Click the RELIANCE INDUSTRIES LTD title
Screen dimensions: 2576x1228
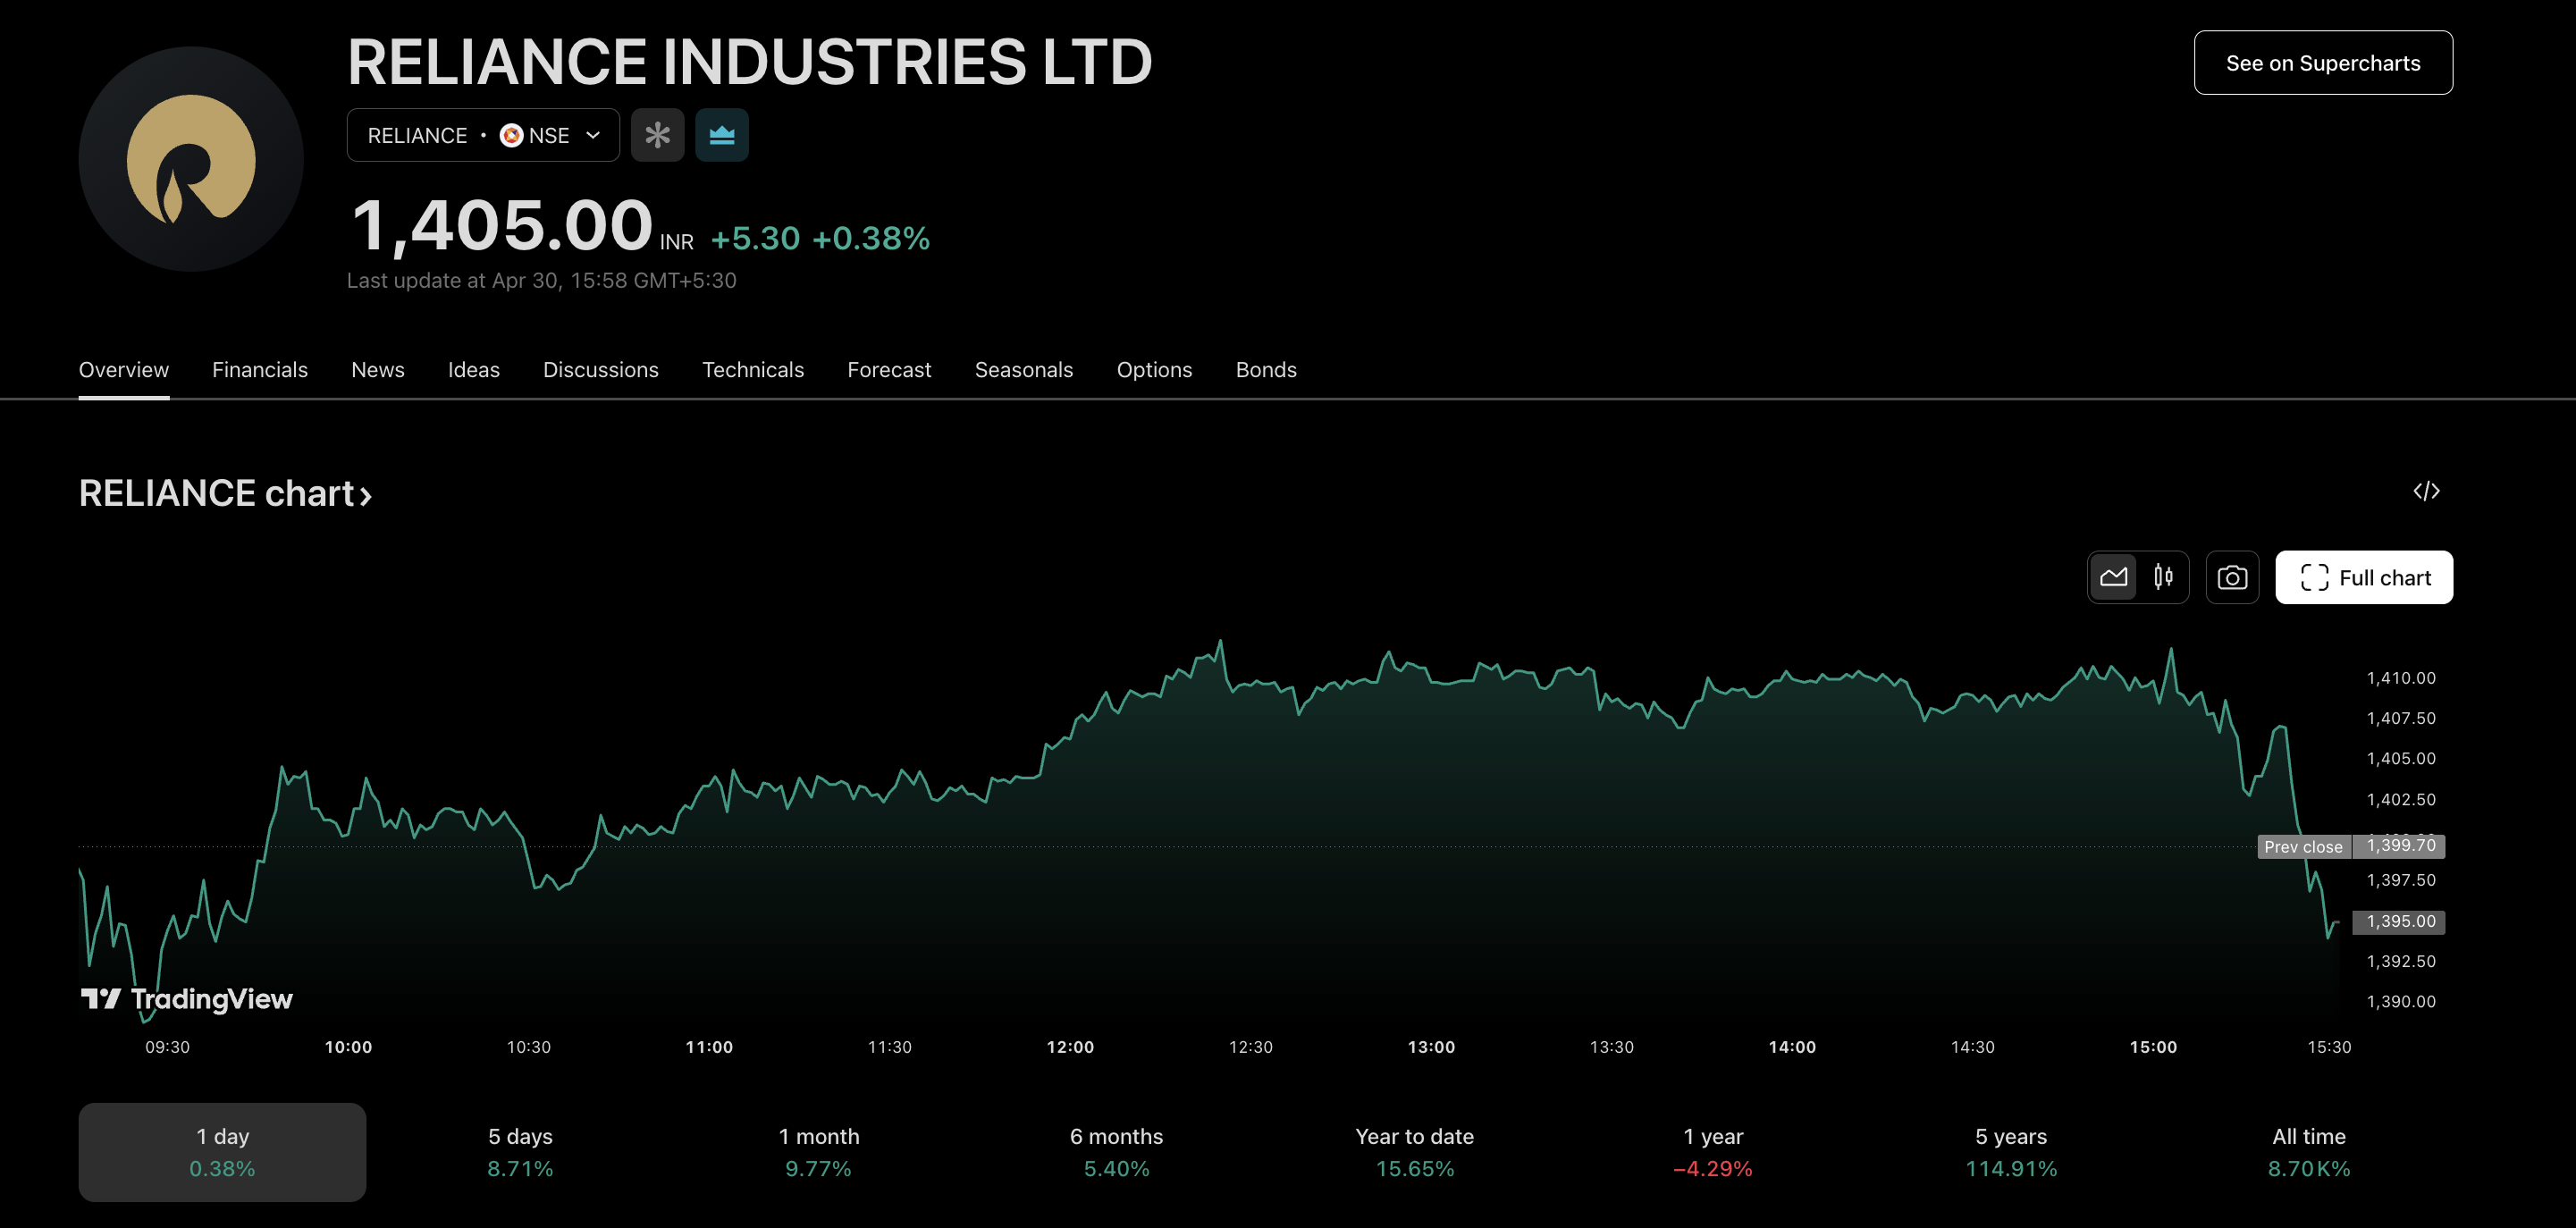point(750,62)
